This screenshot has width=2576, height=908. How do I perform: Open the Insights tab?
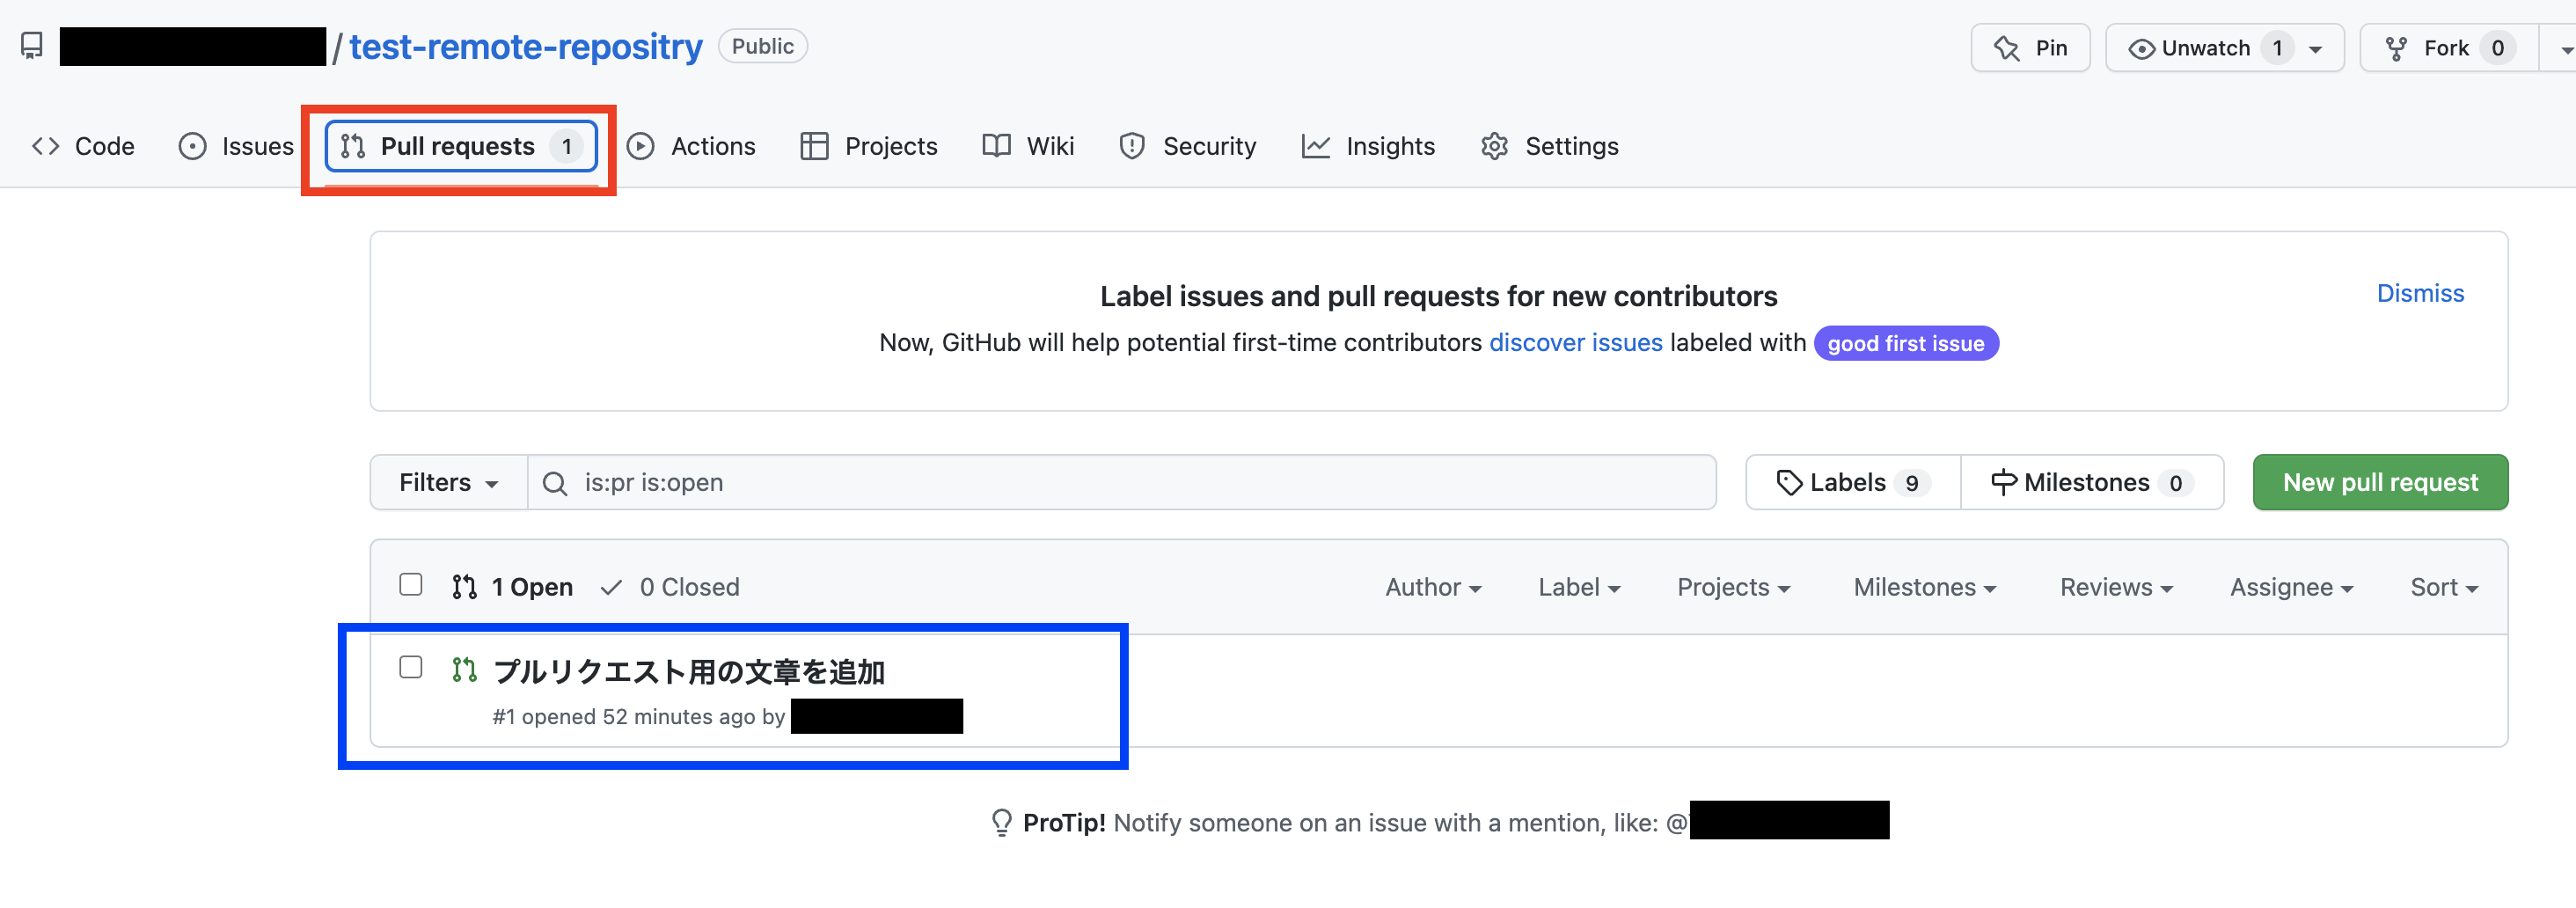tap(1368, 146)
